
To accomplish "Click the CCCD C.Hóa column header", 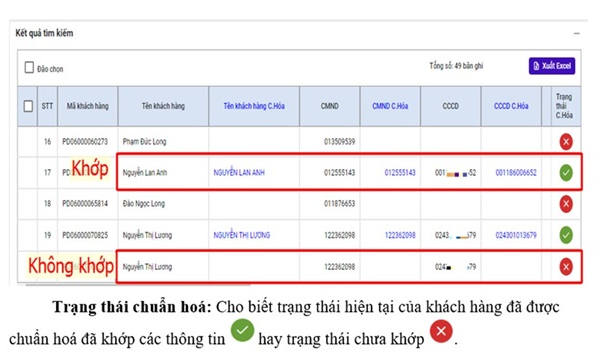I will tap(511, 106).
